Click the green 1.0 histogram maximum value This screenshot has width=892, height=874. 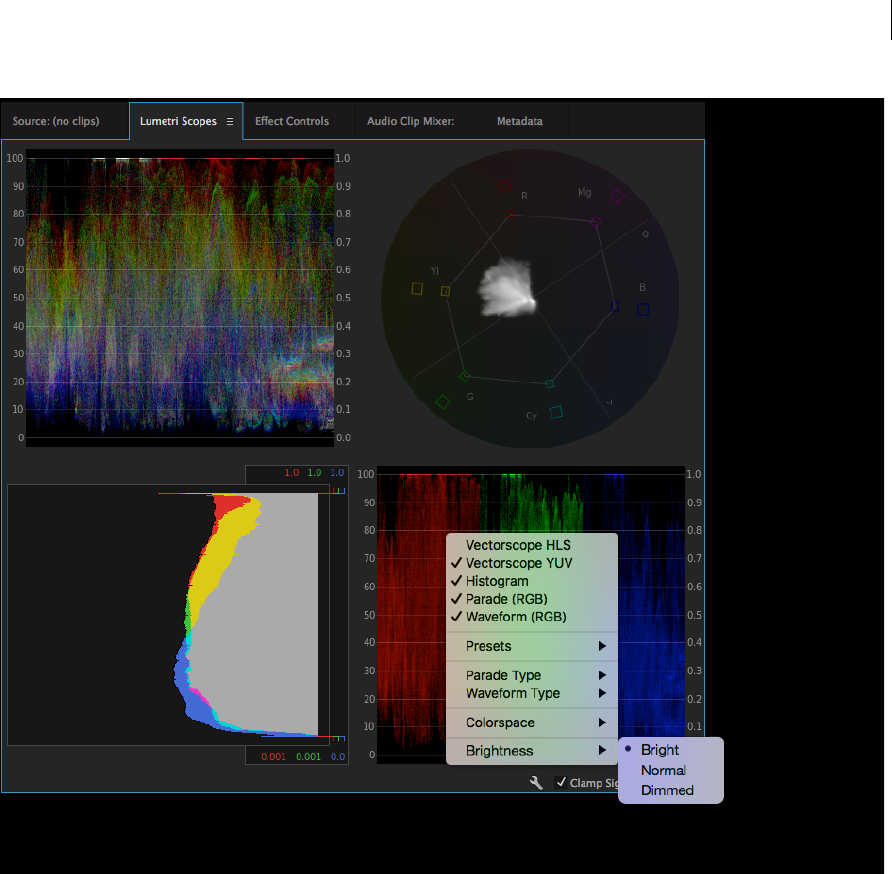(x=314, y=473)
